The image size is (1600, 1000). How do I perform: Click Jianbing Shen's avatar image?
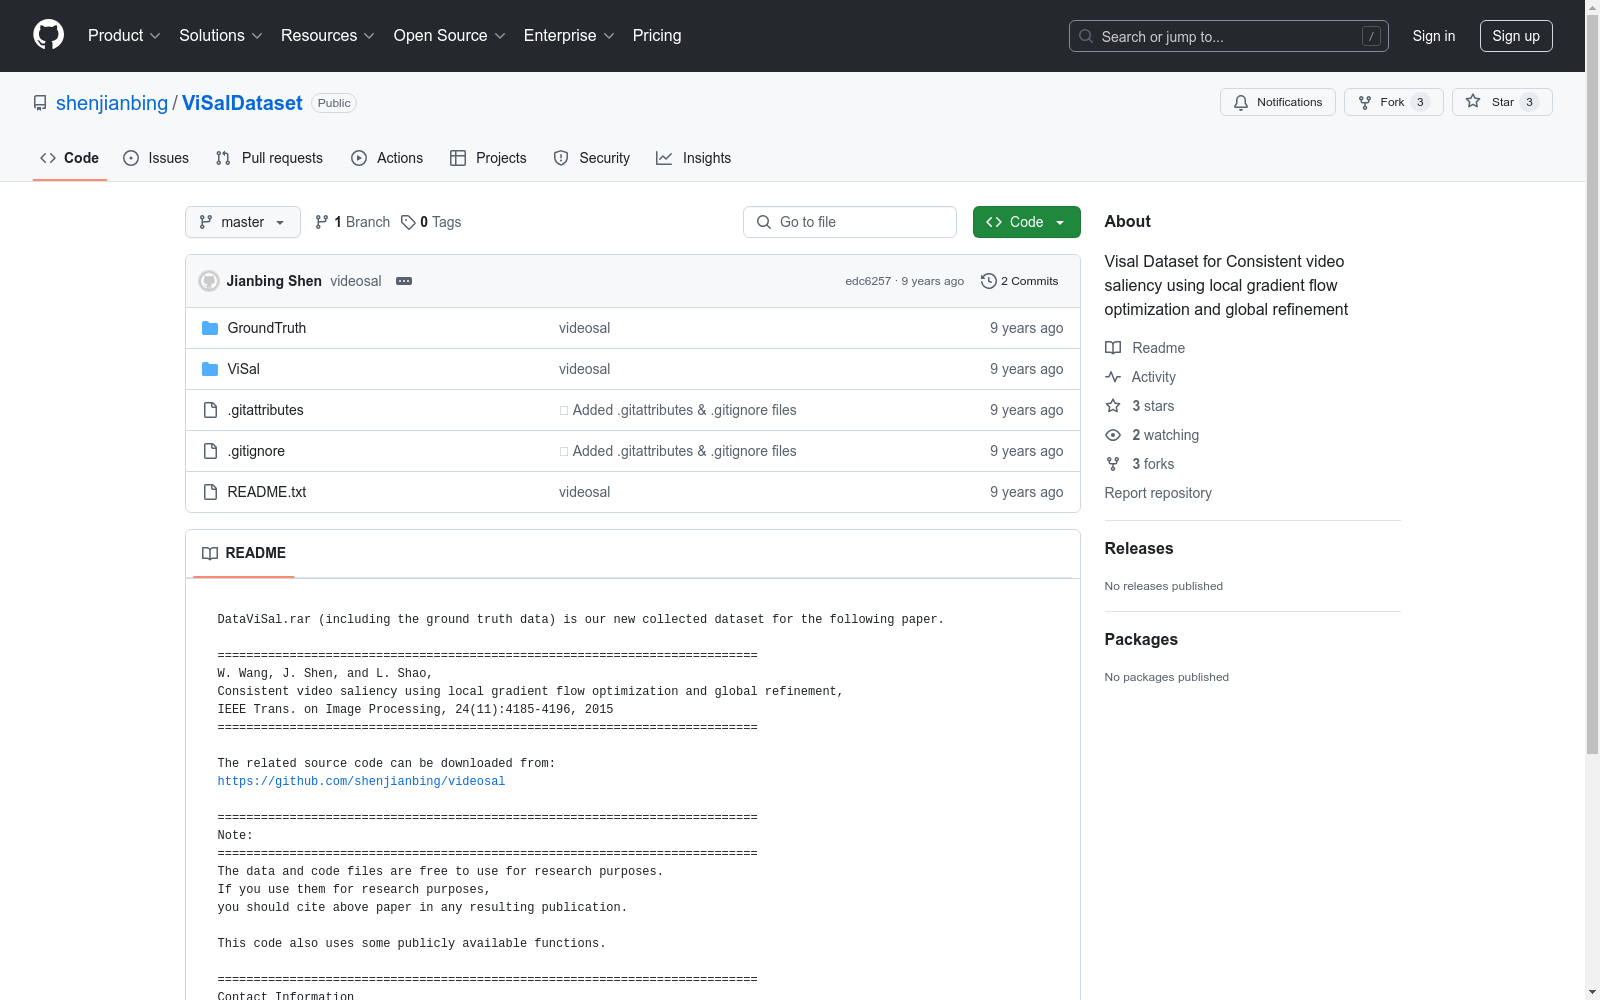click(209, 281)
